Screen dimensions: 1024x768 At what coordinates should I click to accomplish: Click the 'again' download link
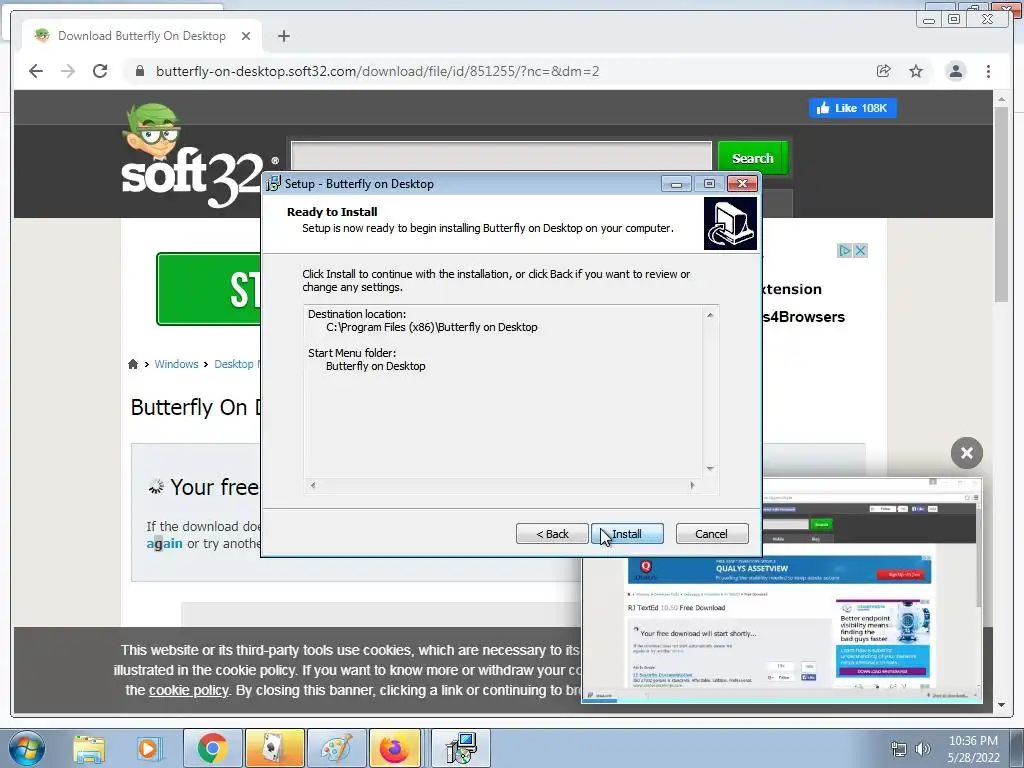click(x=165, y=543)
